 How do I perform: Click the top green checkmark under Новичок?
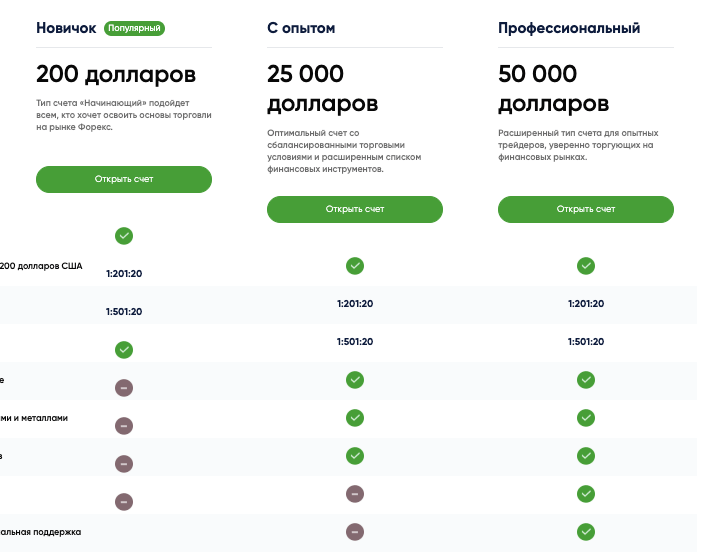(x=124, y=236)
